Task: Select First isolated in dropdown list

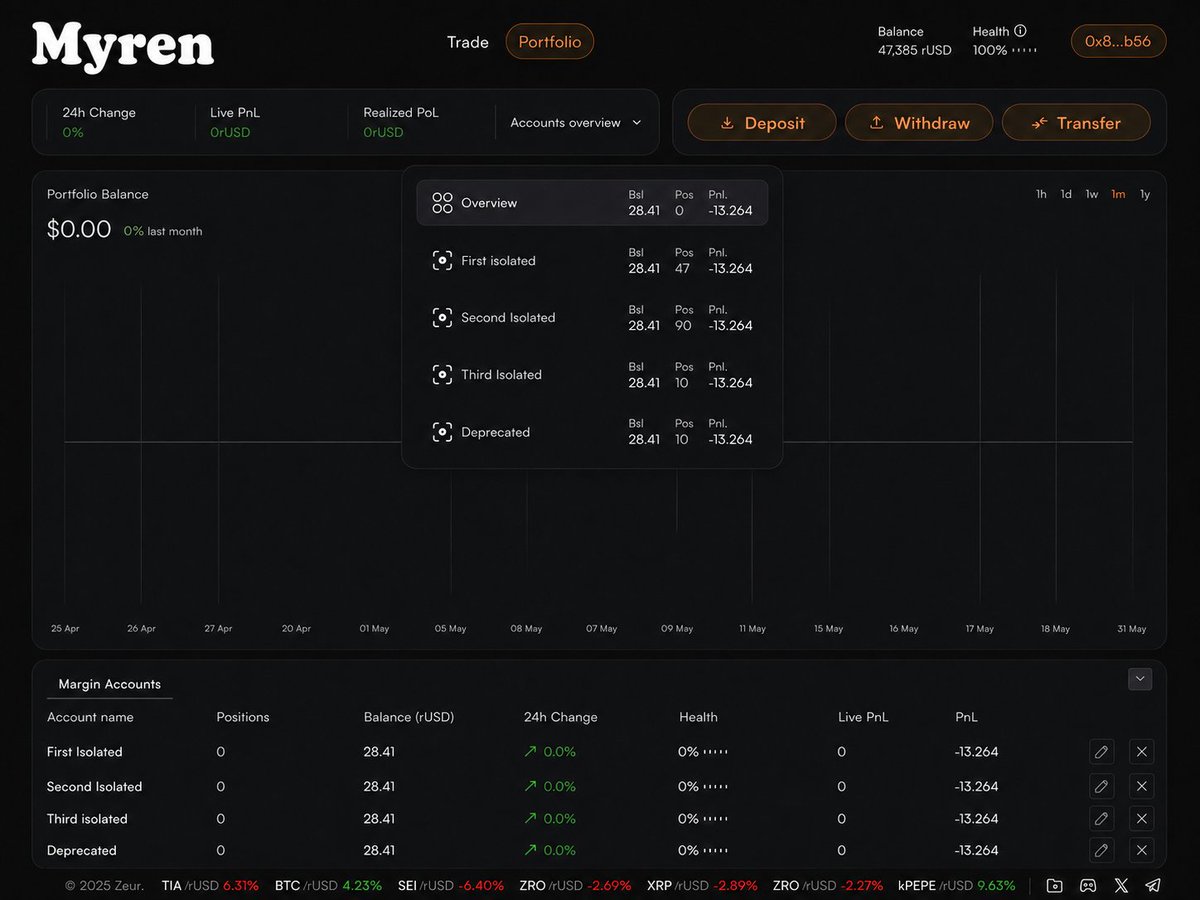Action: [592, 260]
